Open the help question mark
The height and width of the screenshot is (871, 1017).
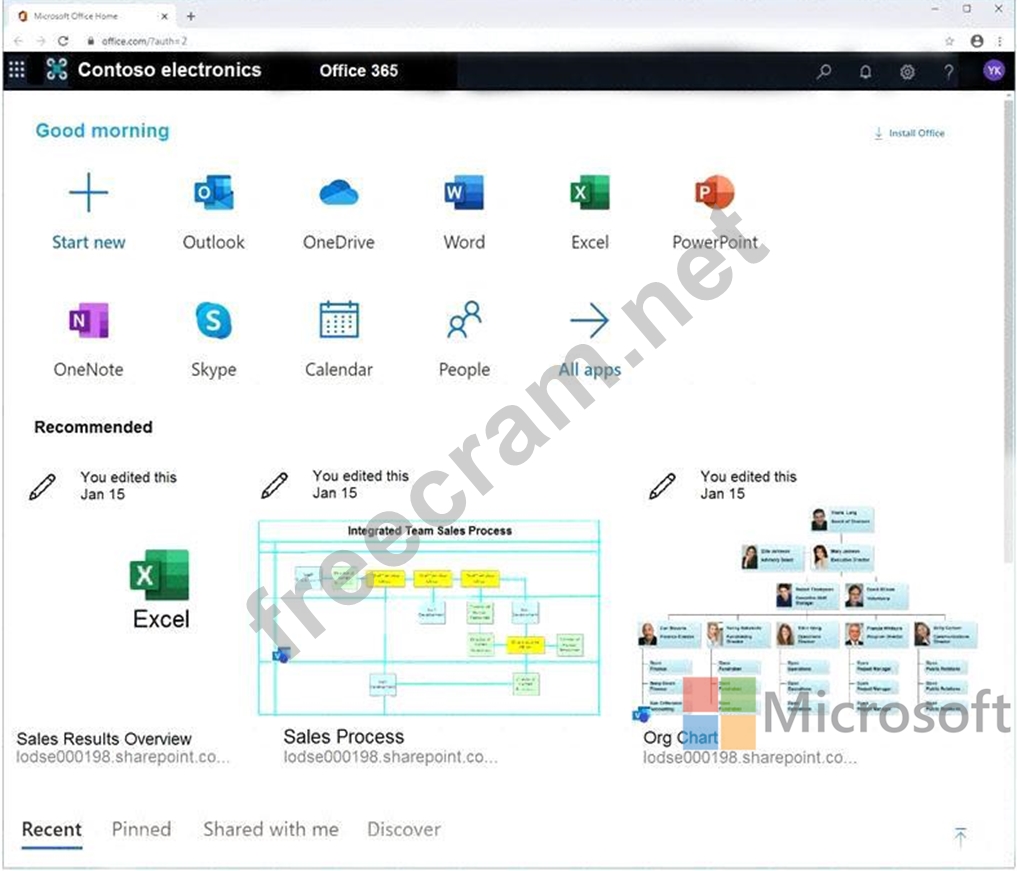(x=948, y=71)
